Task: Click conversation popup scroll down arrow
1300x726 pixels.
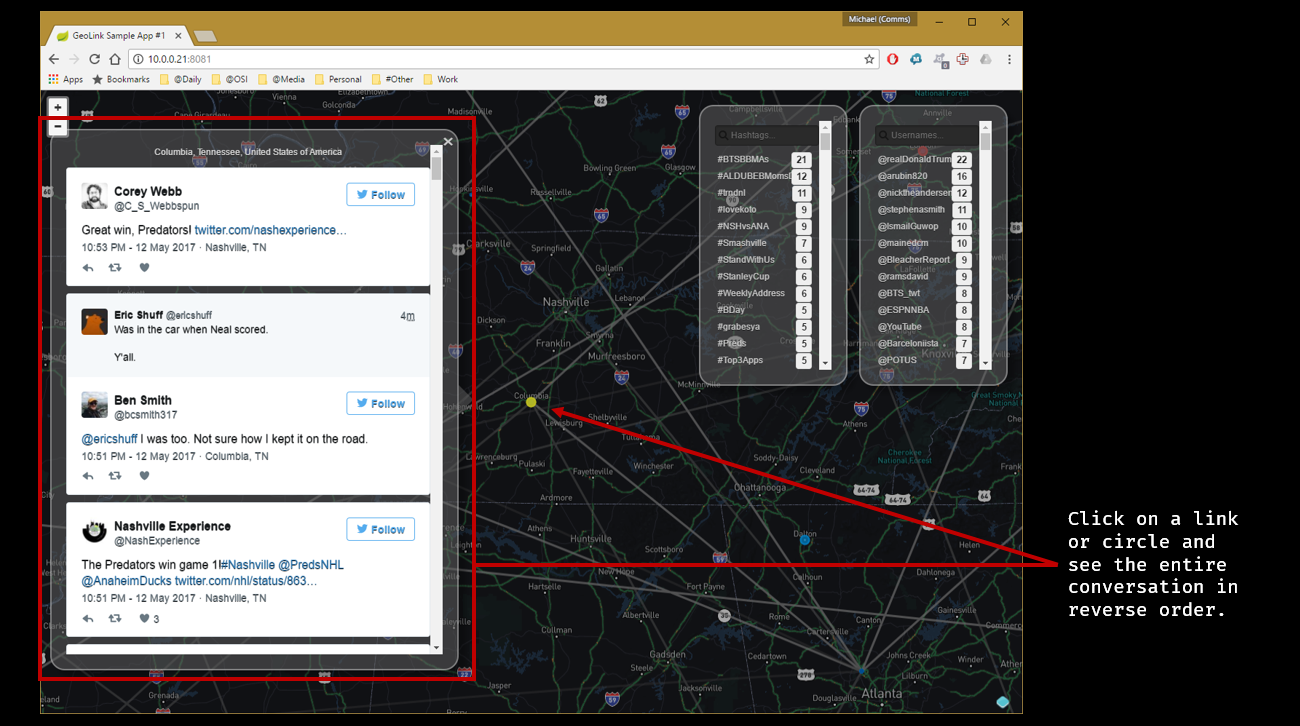Action: pos(436,648)
